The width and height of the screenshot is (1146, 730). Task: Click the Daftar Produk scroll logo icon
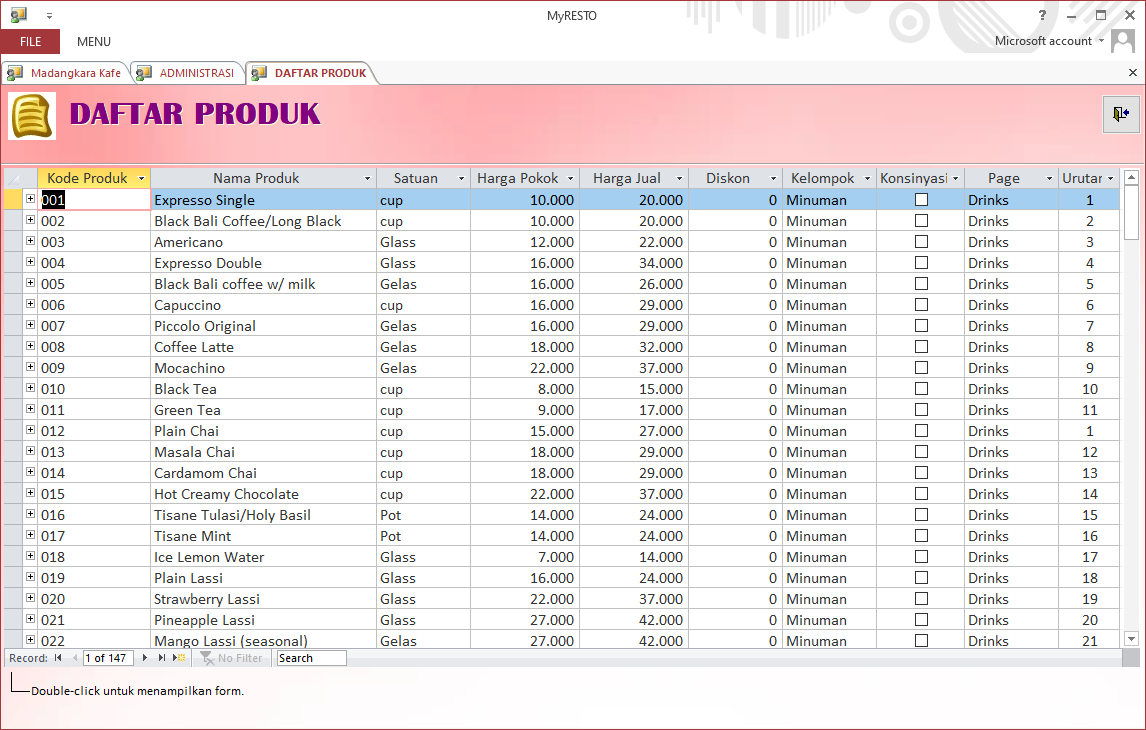(32, 116)
